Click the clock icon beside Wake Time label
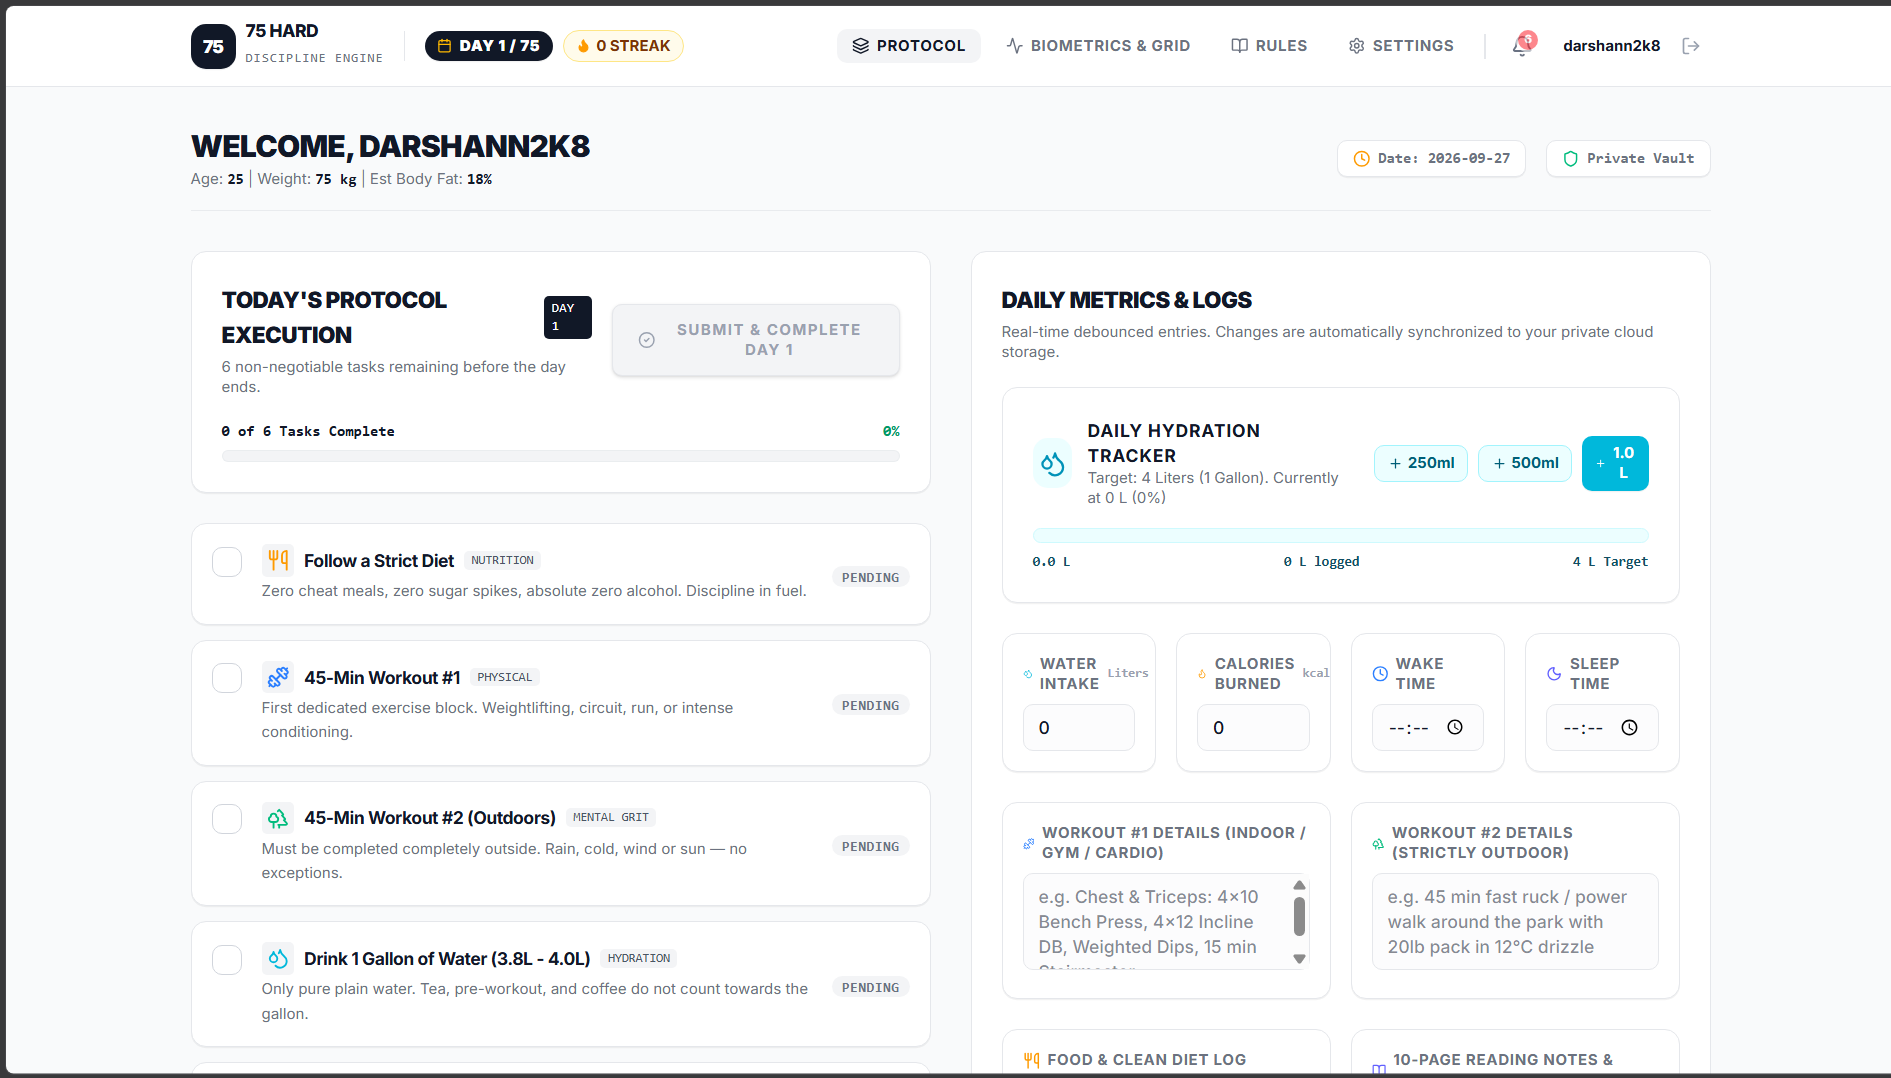The width and height of the screenshot is (1891, 1078). [x=1380, y=674]
